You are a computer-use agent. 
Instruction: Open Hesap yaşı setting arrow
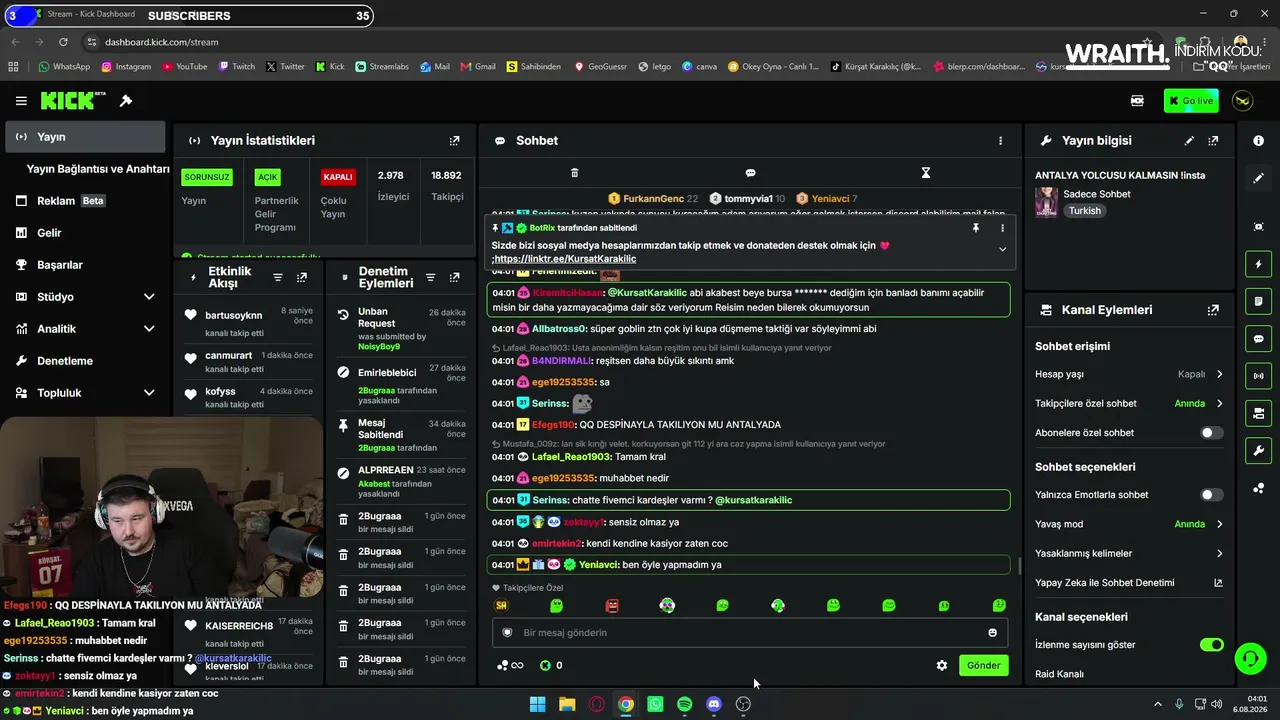[x=1219, y=374]
